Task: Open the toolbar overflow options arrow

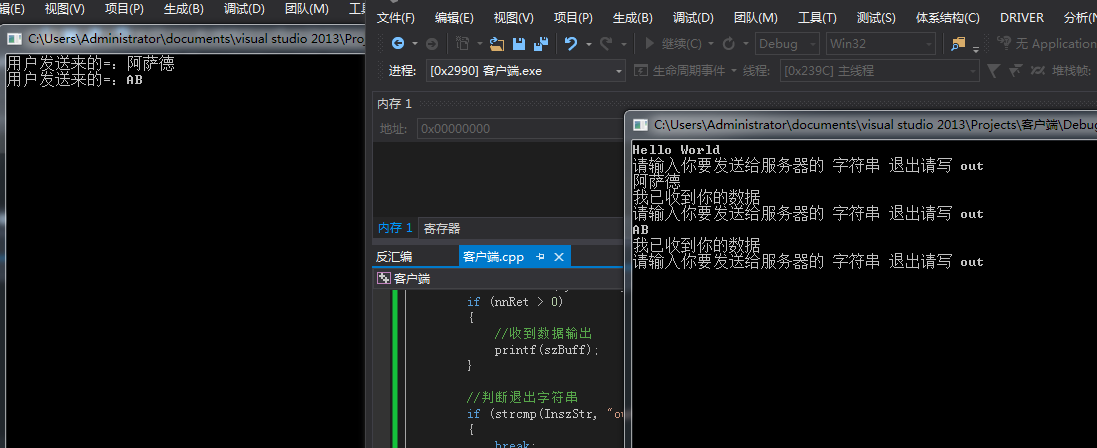Action: [976, 48]
